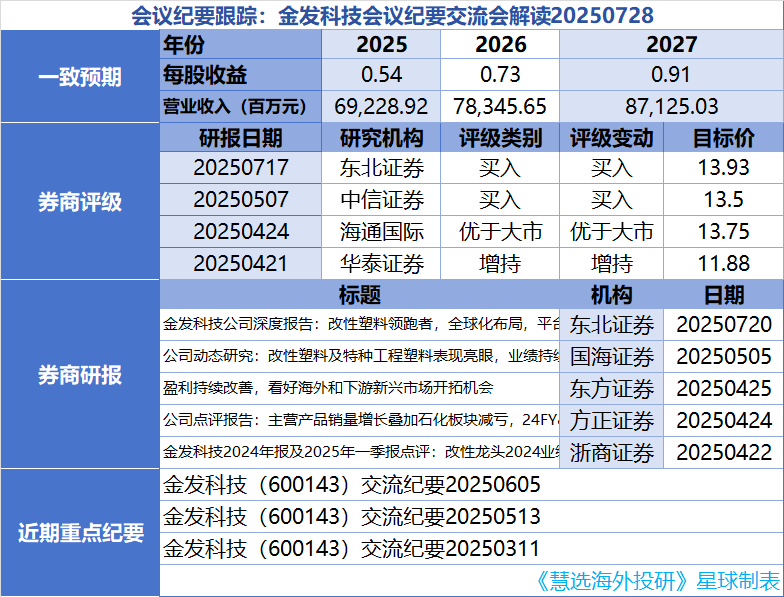Select the 2027 year column header
This screenshot has width=784, height=597.
pos(672,44)
